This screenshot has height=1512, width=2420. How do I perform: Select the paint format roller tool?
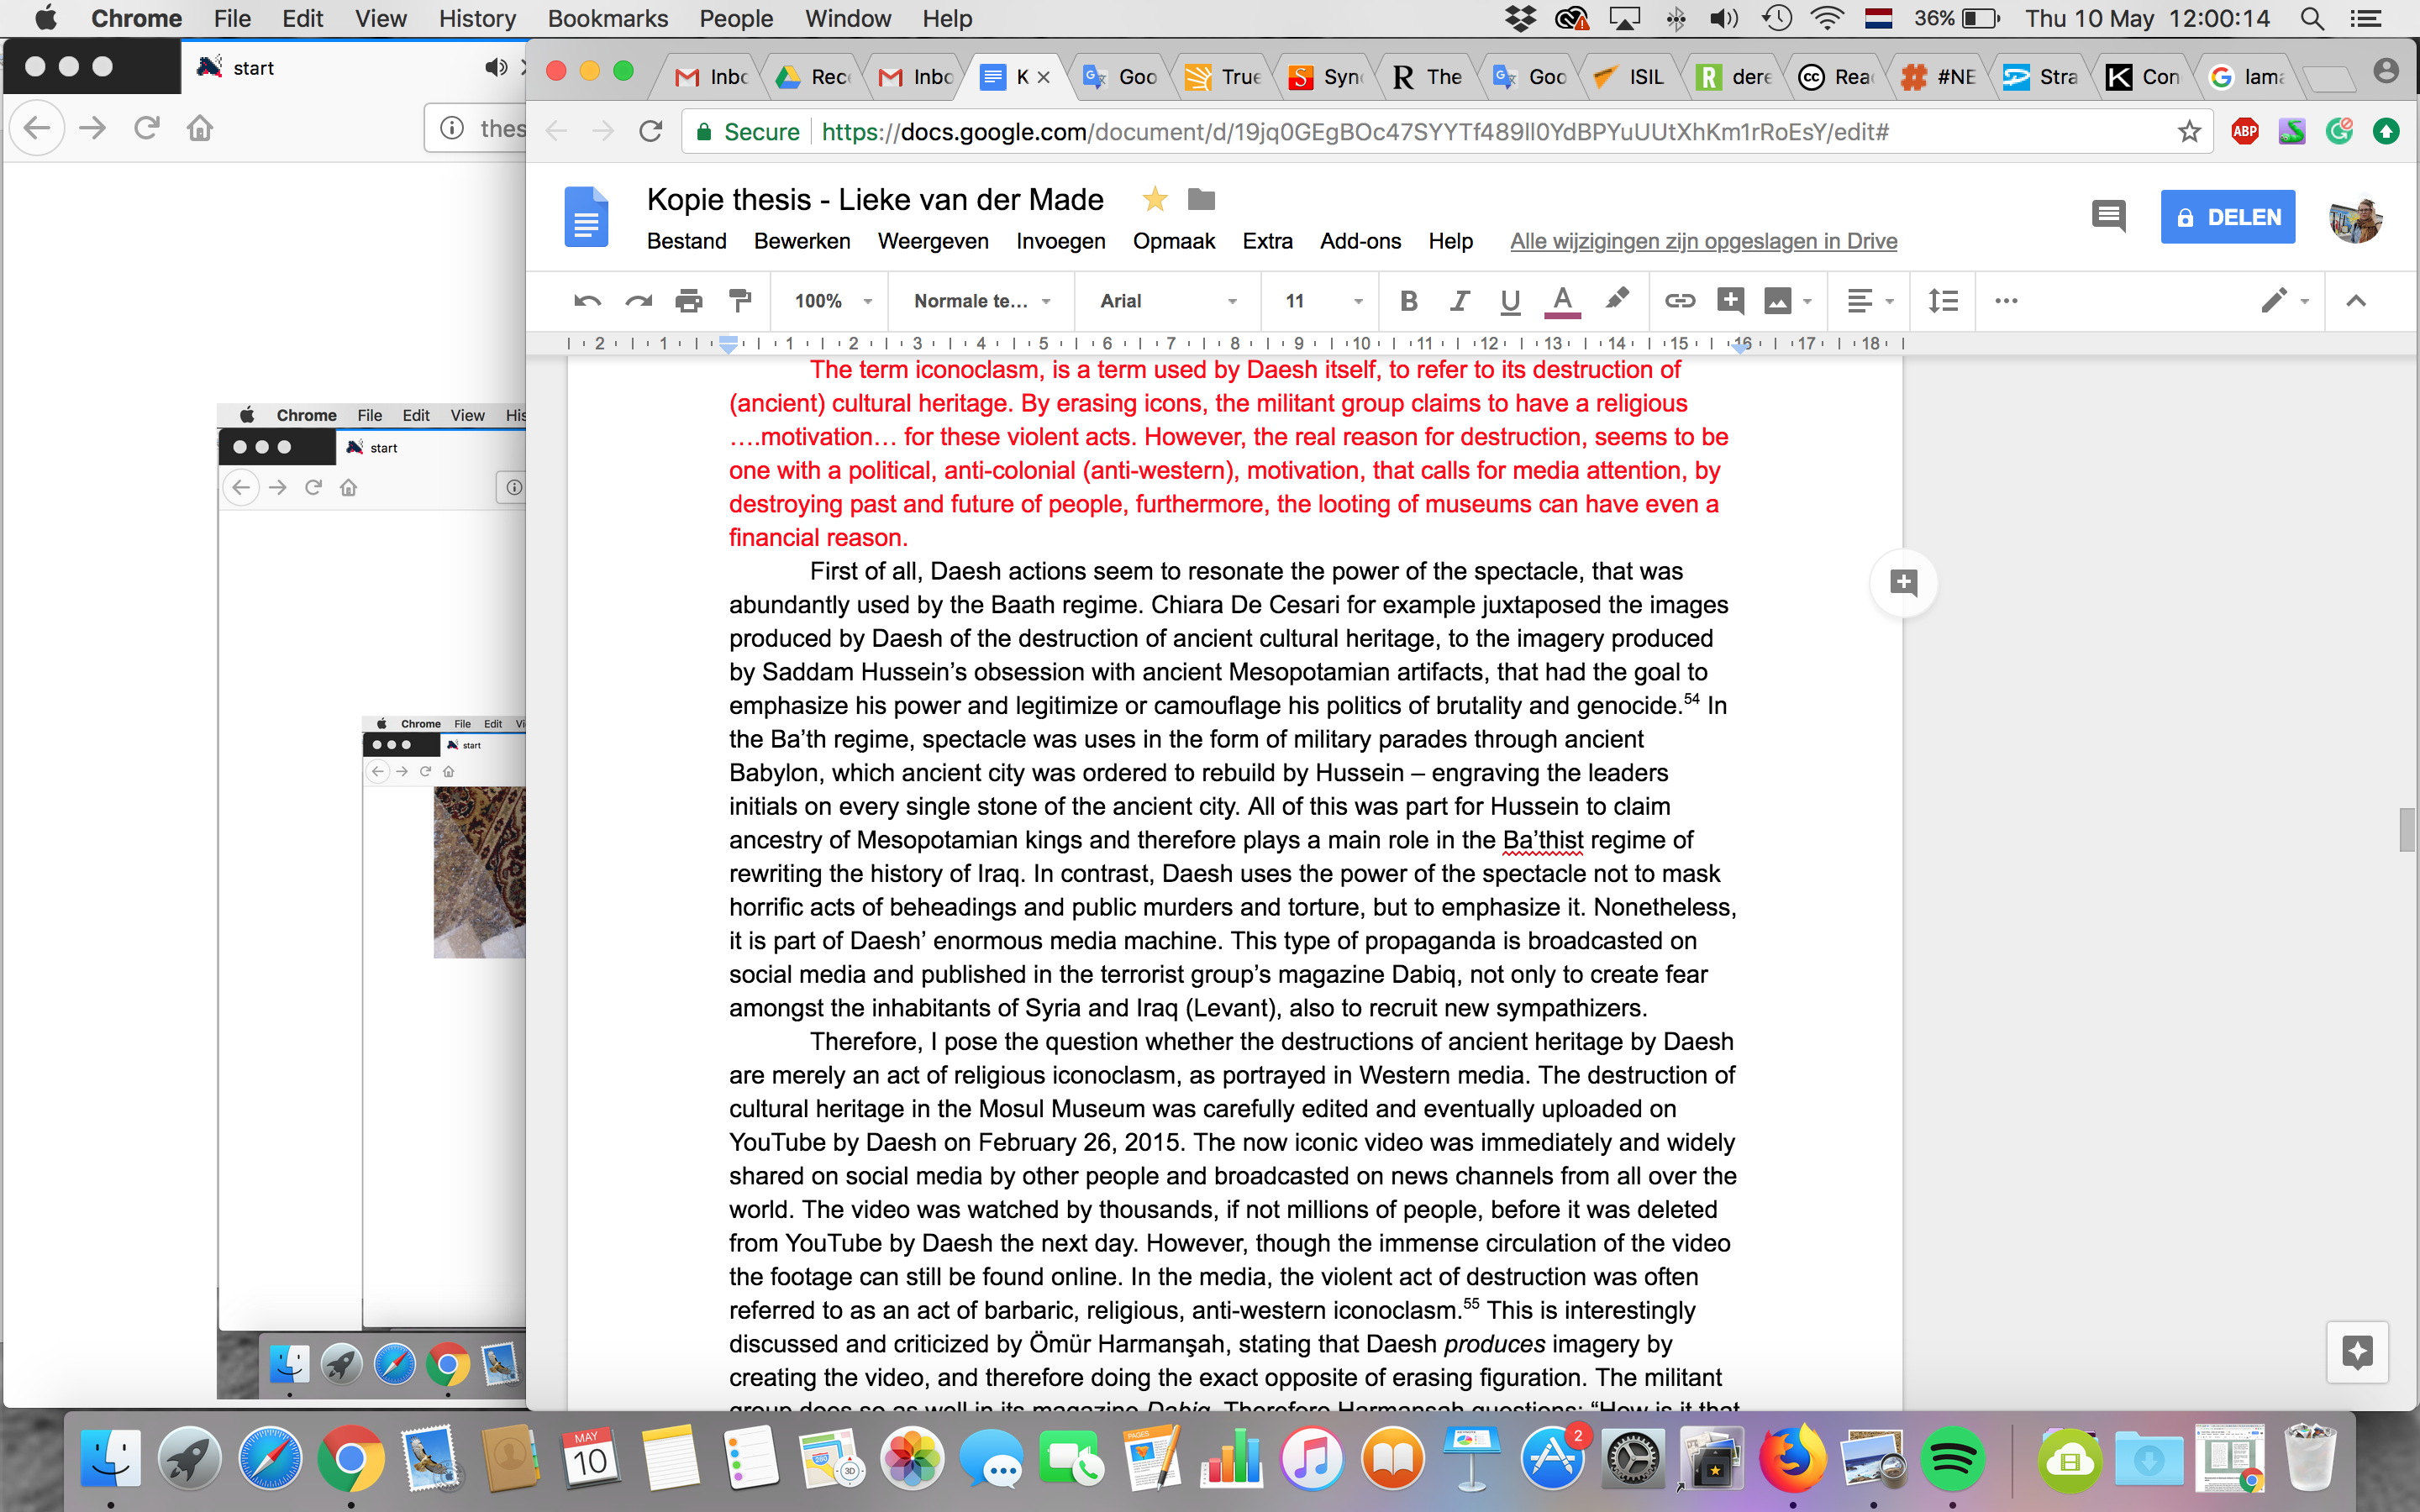740,301
